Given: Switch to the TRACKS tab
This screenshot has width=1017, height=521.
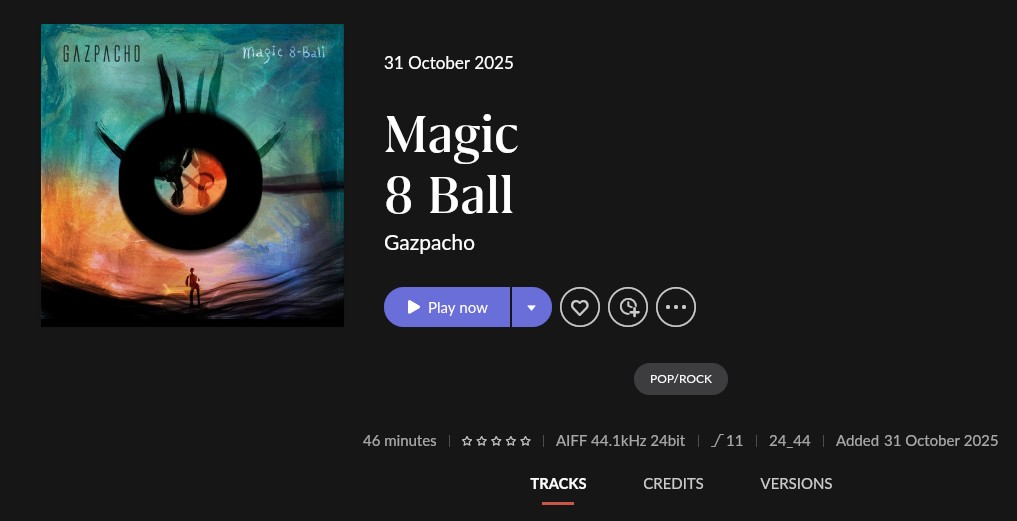Looking at the screenshot, I should click(x=558, y=484).
